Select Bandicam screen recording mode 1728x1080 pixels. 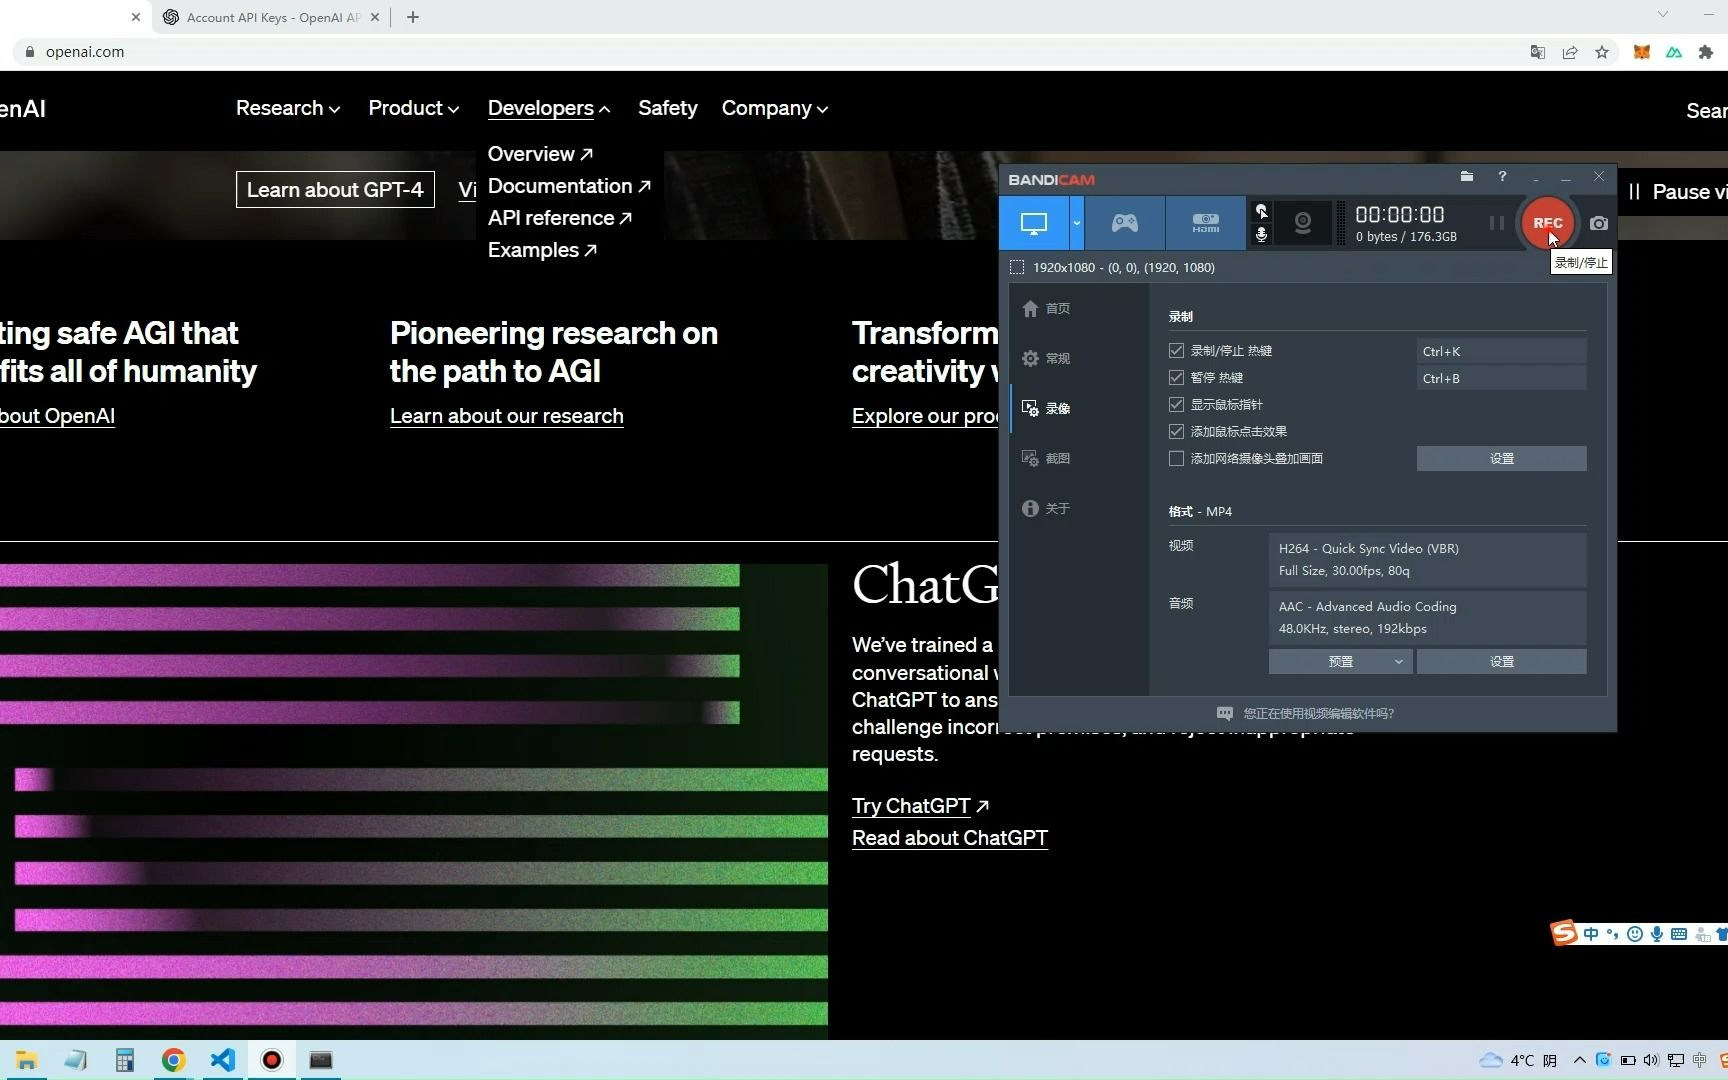tap(1034, 223)
